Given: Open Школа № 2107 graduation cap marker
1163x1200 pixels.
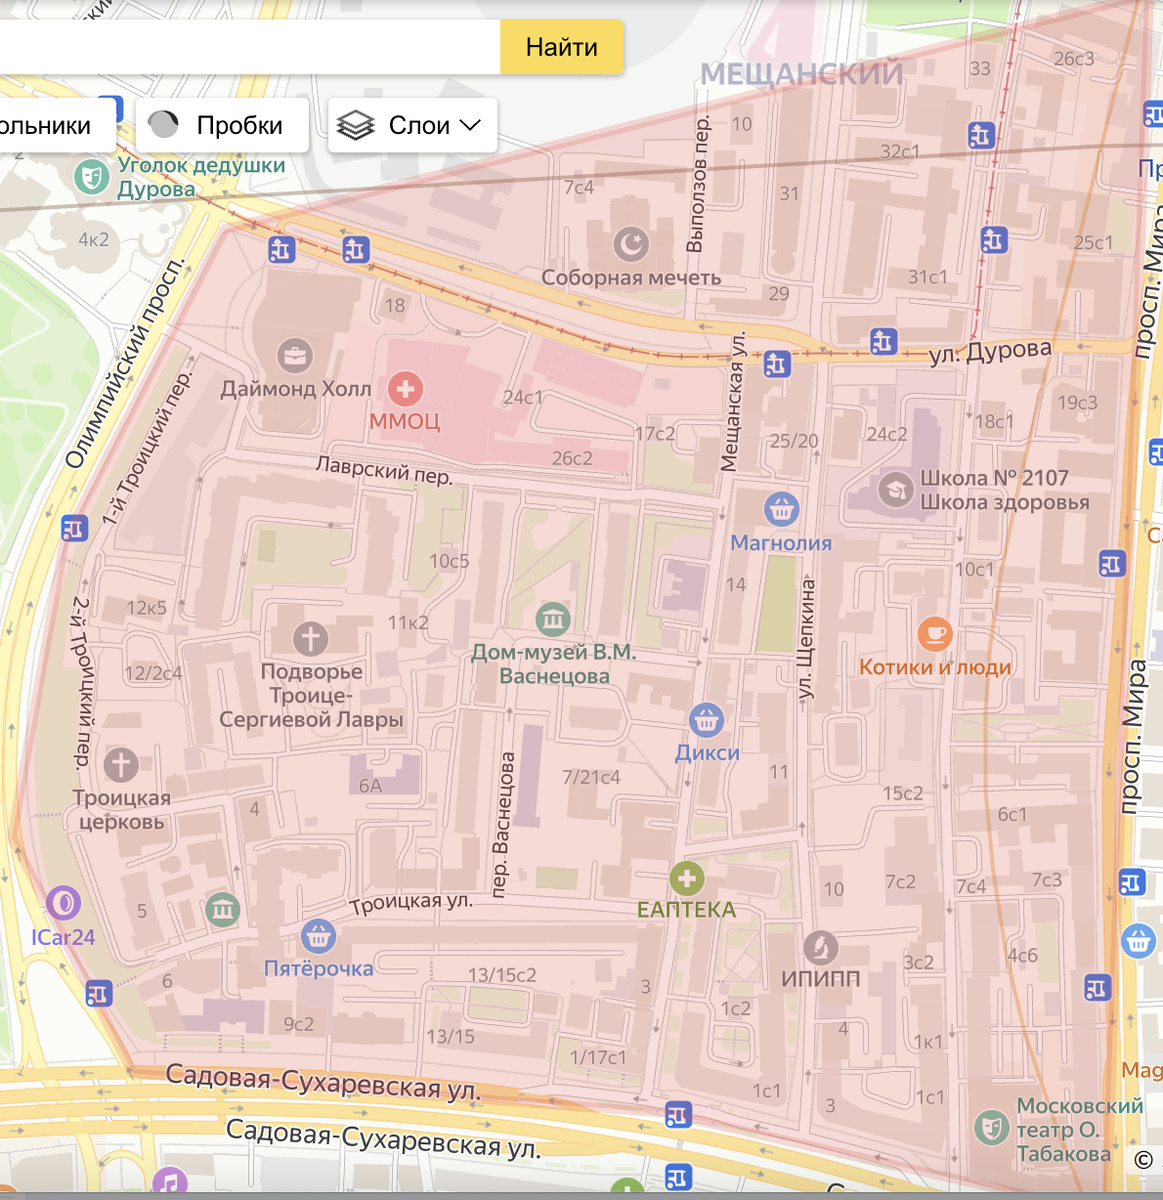Looking at the screenshot, I should 895,489.
